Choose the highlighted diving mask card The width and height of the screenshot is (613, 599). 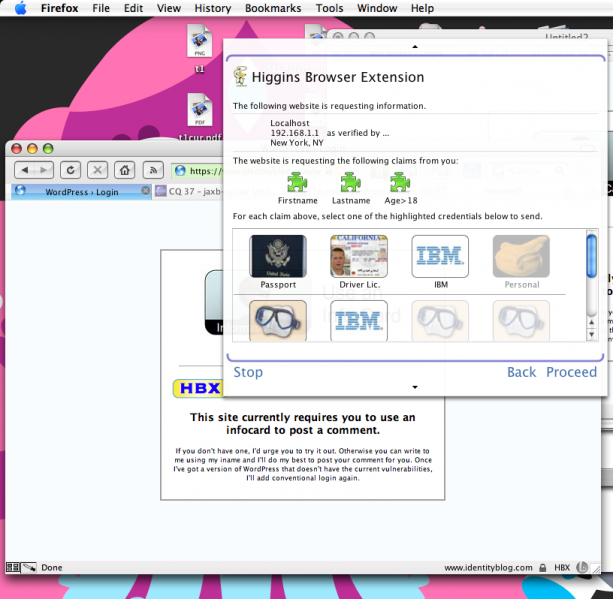pyautogui.click(x=278, y=321)
